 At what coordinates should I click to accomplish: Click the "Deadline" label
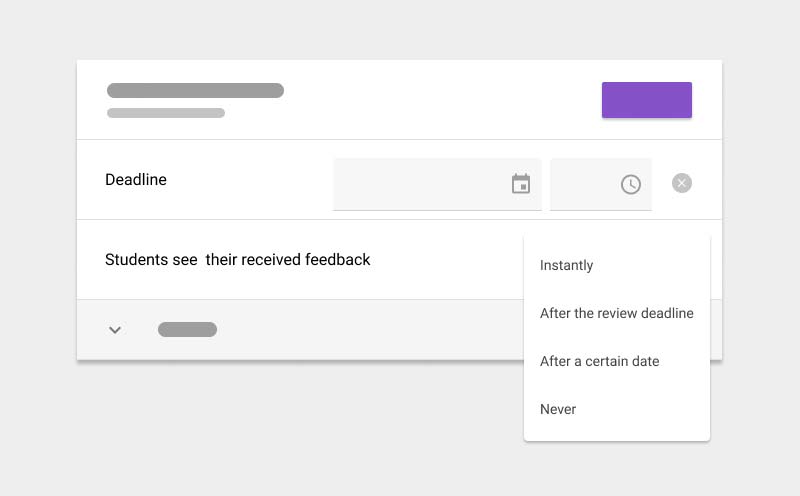pos(136,180)
